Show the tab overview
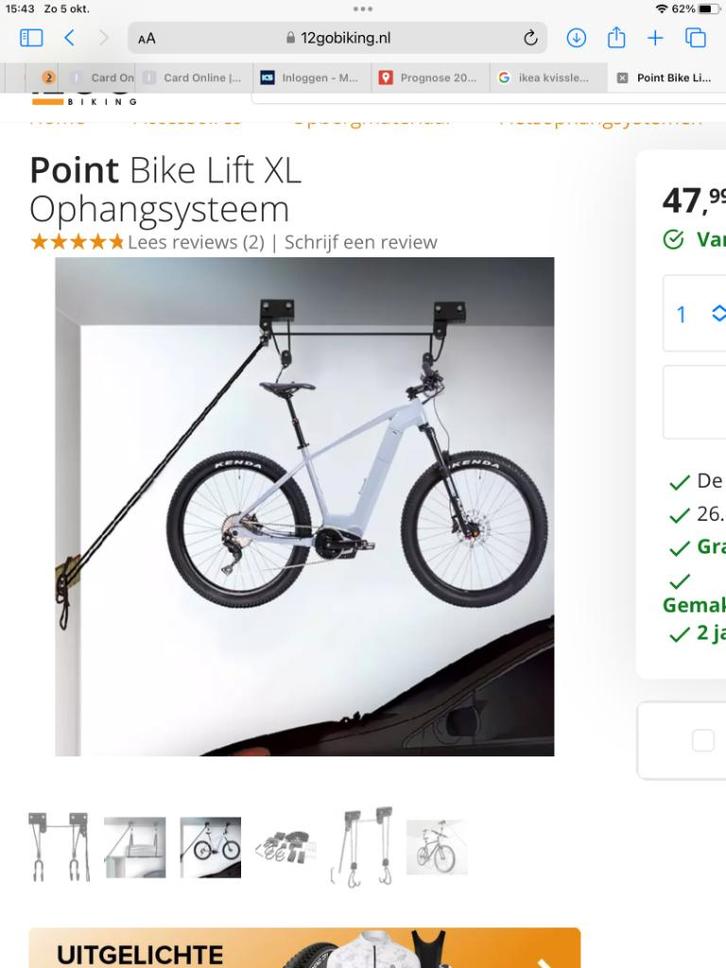This screenshot has width=726, height=968. tap(695, 38)
